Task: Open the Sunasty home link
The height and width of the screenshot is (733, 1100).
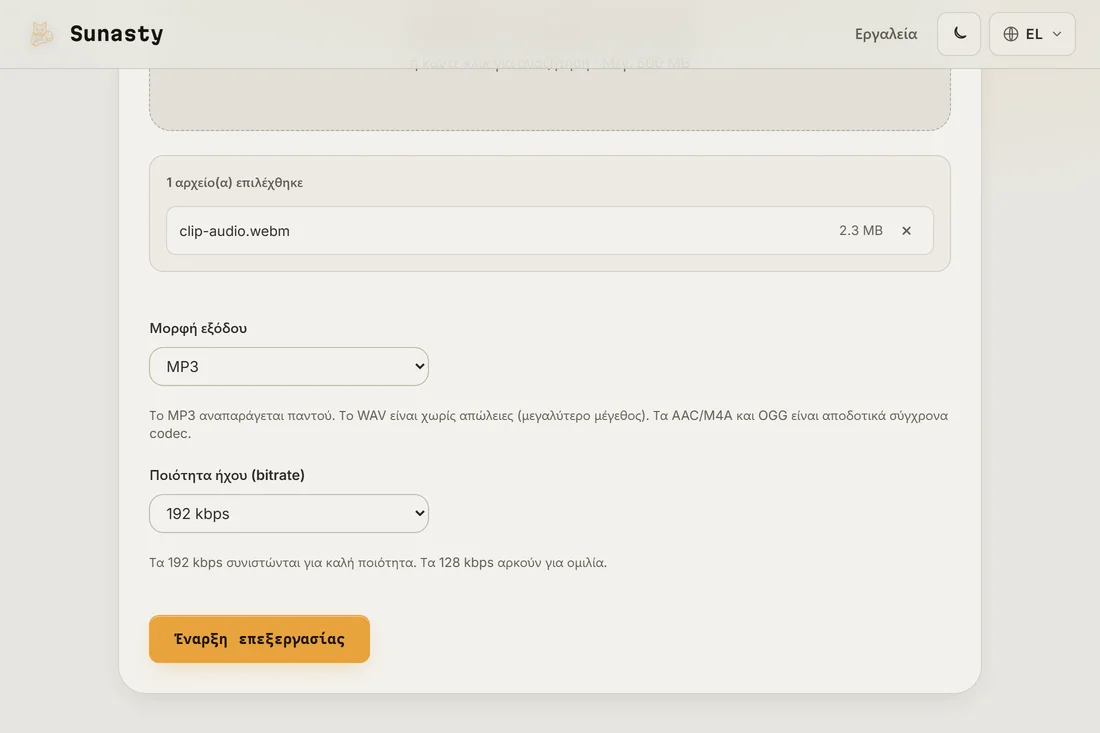Action: point(97,34)
